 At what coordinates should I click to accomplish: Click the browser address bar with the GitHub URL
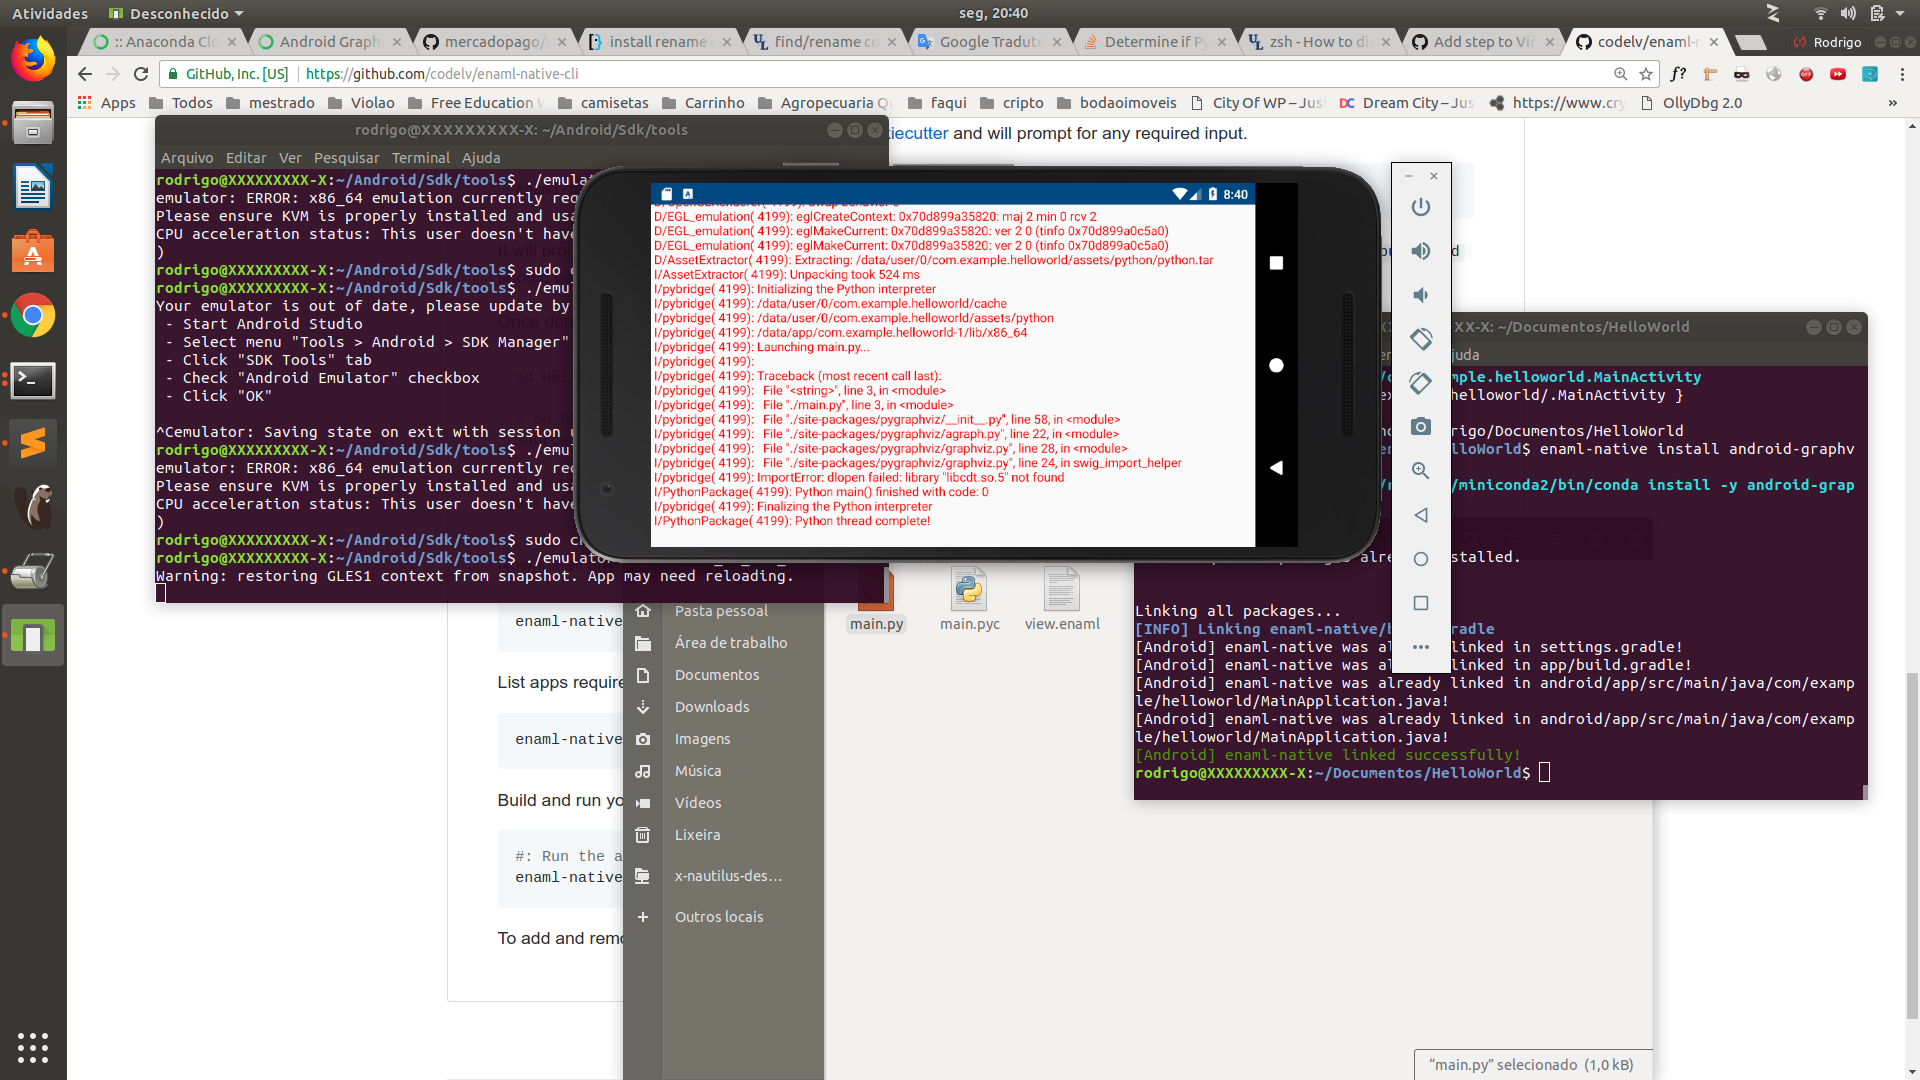coord(880,74)
